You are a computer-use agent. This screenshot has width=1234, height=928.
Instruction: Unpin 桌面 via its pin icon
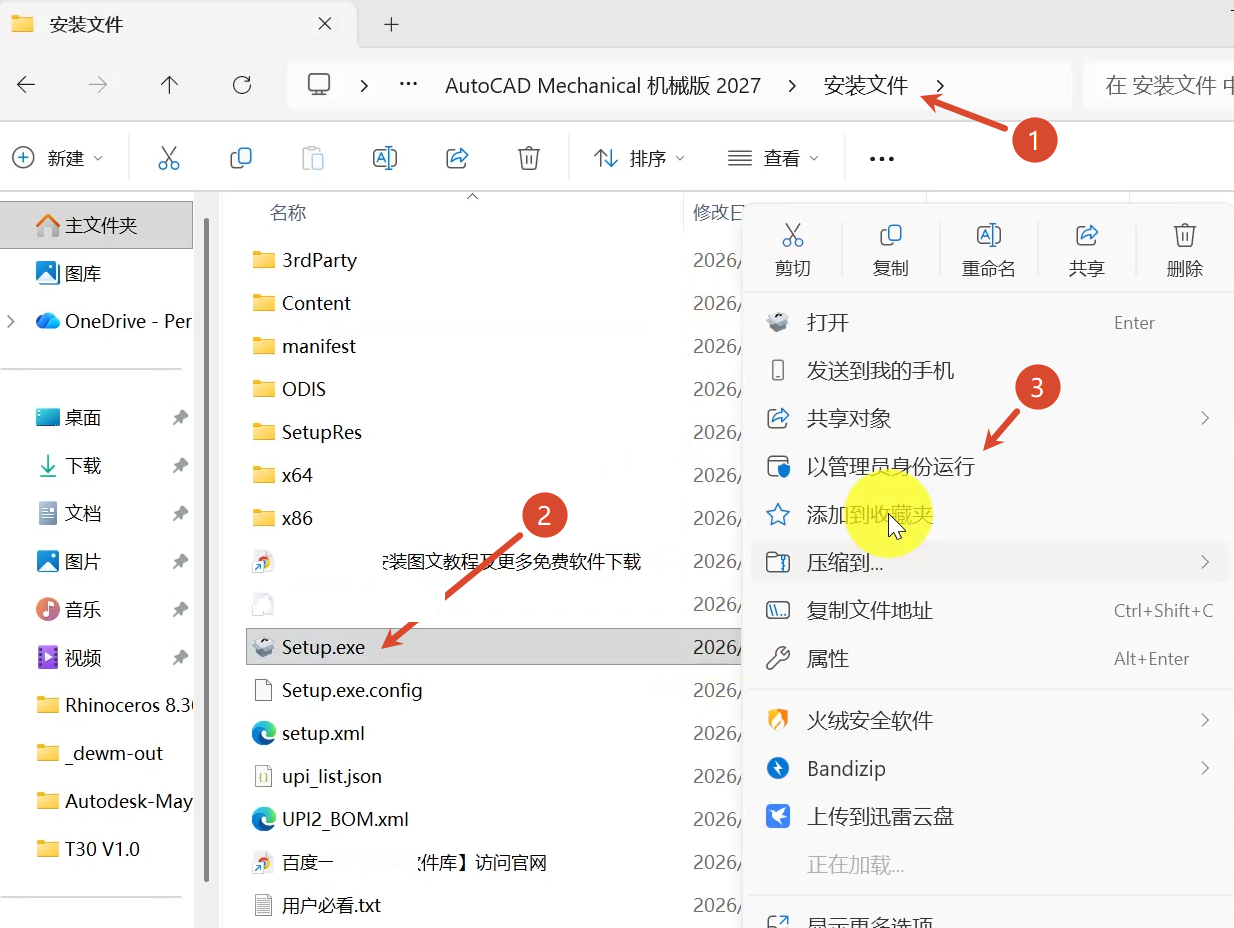point(180,418)
